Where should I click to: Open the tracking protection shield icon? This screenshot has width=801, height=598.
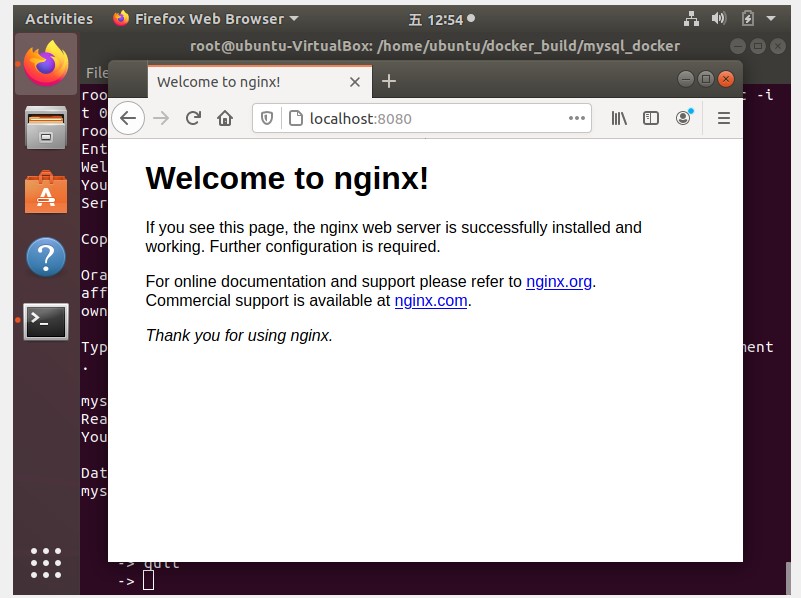(x=267, y=118)
